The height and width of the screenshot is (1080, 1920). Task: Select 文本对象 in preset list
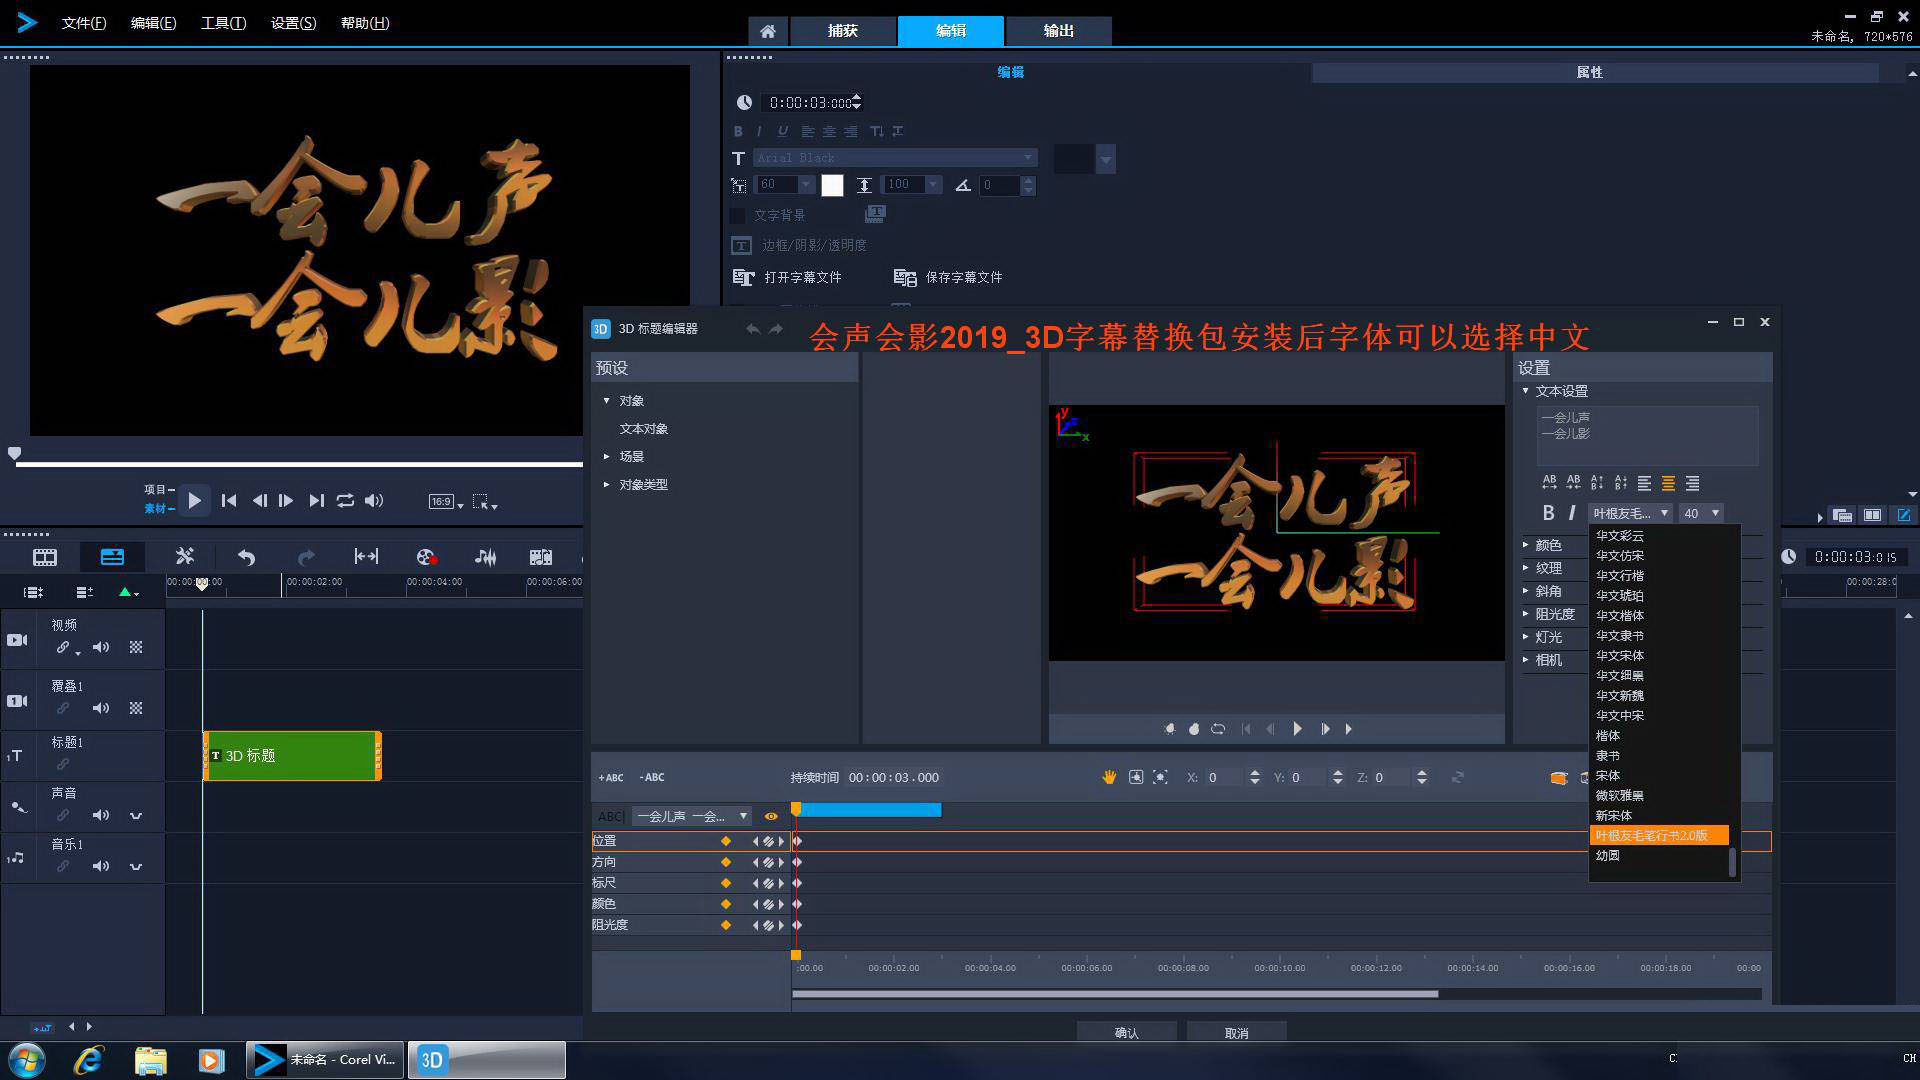(x=643, y=429)
